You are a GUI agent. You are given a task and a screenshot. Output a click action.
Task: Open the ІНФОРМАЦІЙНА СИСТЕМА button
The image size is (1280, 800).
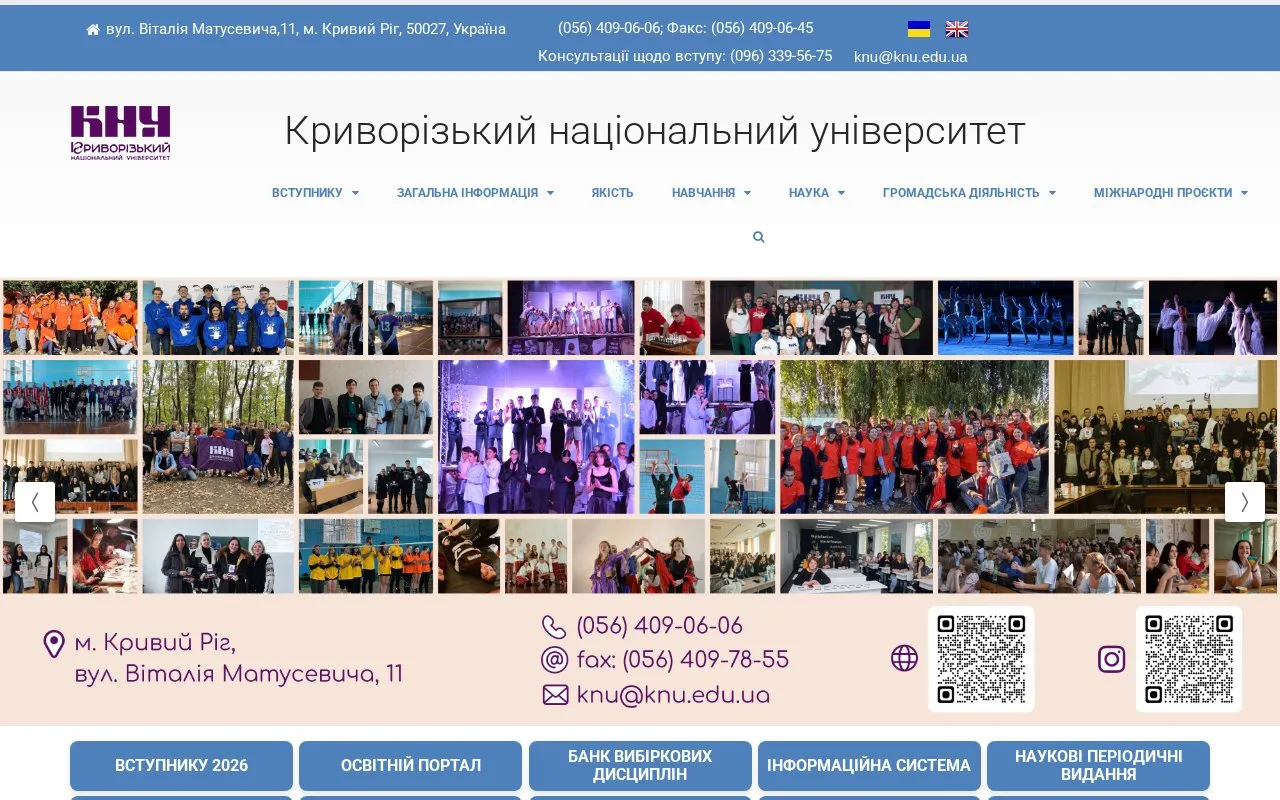tap(869, 766)
